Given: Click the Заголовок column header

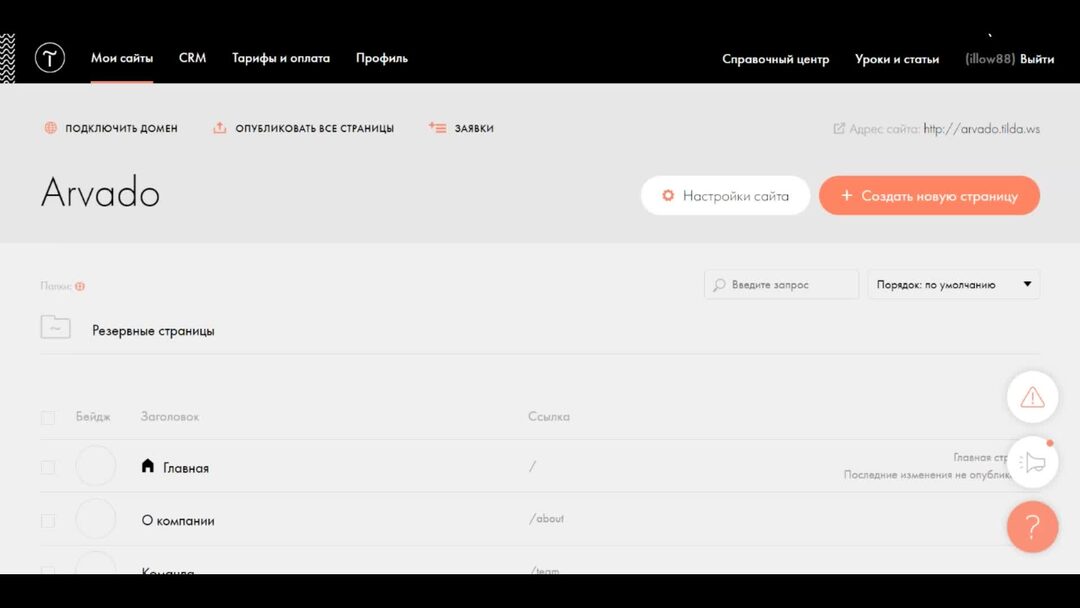Looking at the screenshot, I should [169, 417].
